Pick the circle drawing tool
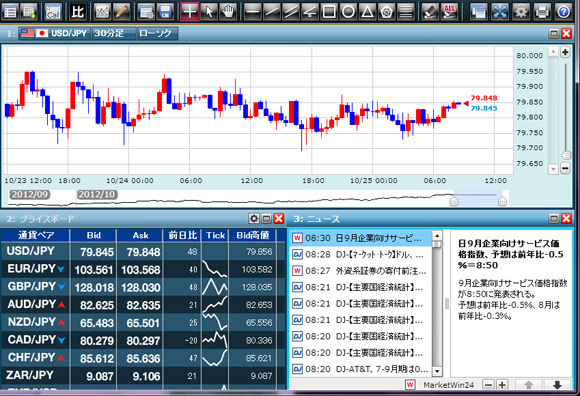Viewport: 580px width, 396px height. tap(348, 11)
